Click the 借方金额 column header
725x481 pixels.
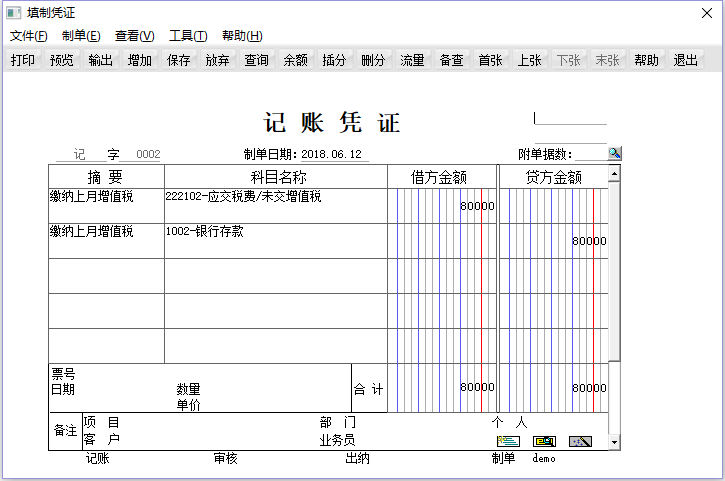[x=442, y=177]
